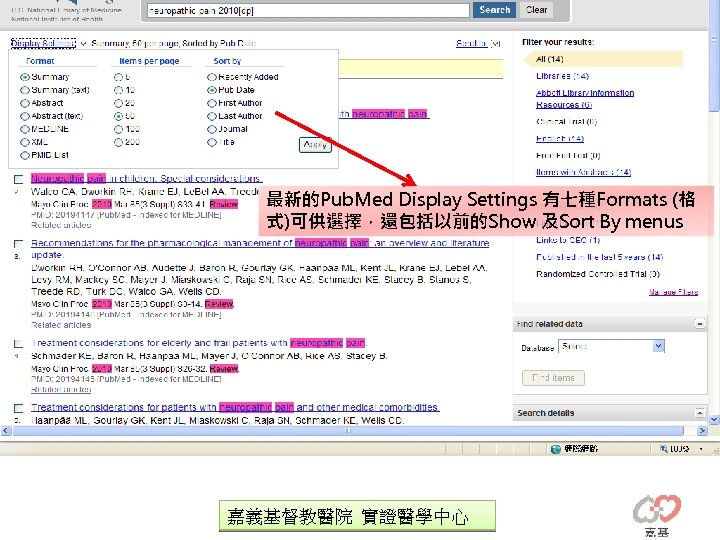Viewport: 720px width, 540px height.
Task: Open the Manage Filters link
Action: pos(673,292)
